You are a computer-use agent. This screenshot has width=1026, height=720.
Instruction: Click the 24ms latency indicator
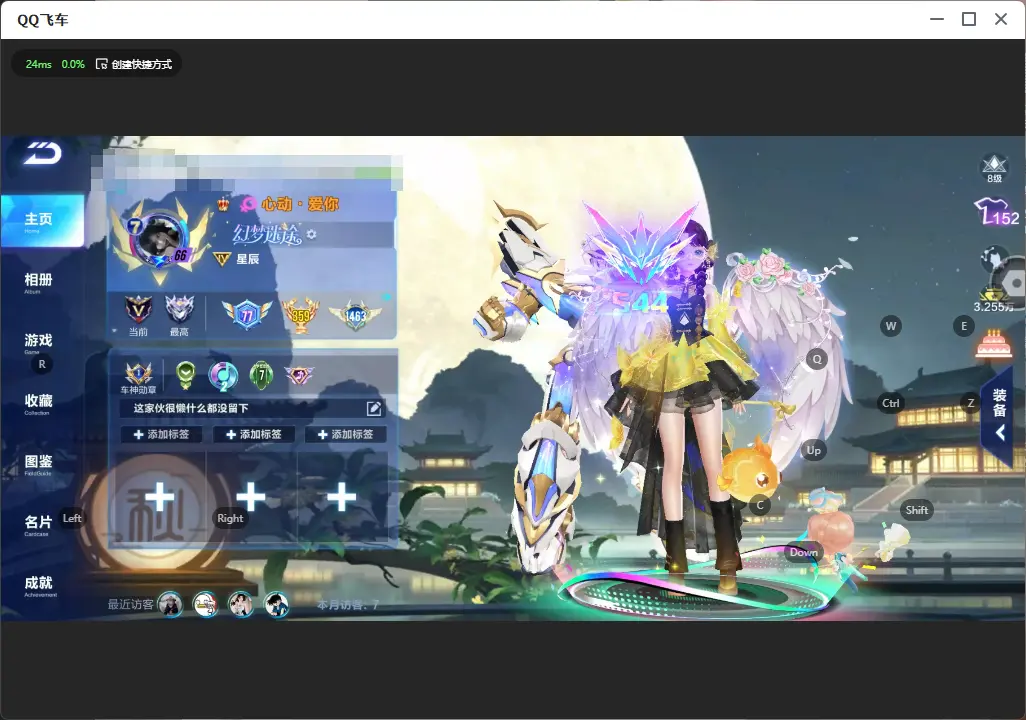tap(39, 64)
